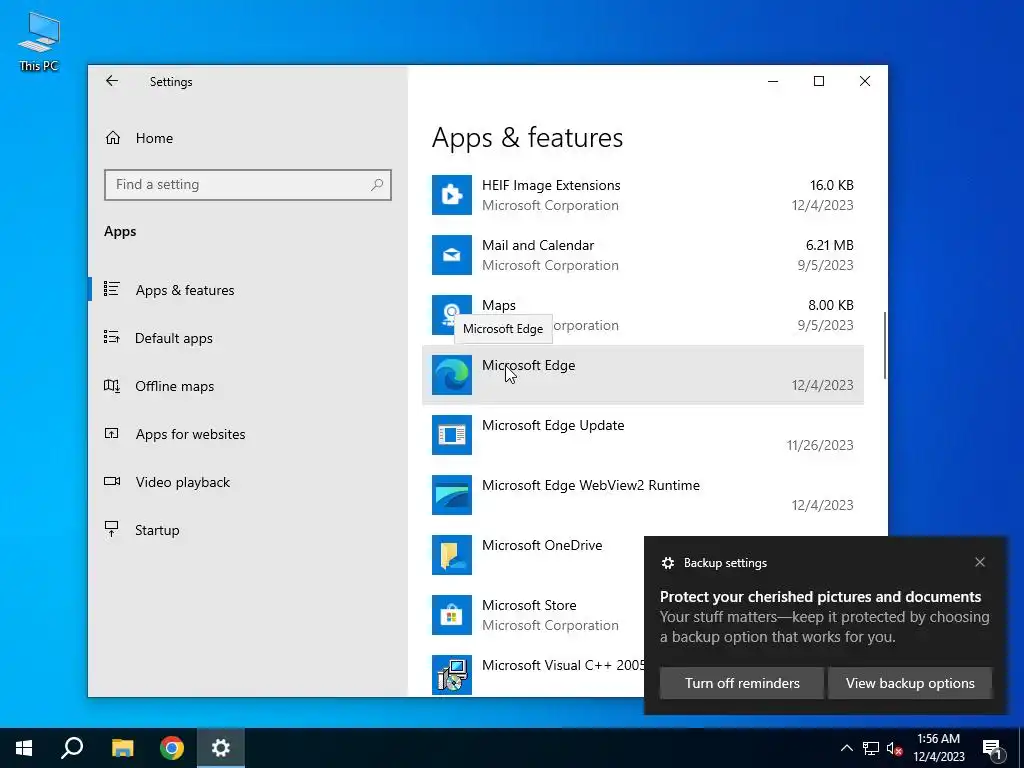The image size is (1024, 768).
Task: Select the Microsoft OneDrive entry name
Action: (x=542, y=545)
